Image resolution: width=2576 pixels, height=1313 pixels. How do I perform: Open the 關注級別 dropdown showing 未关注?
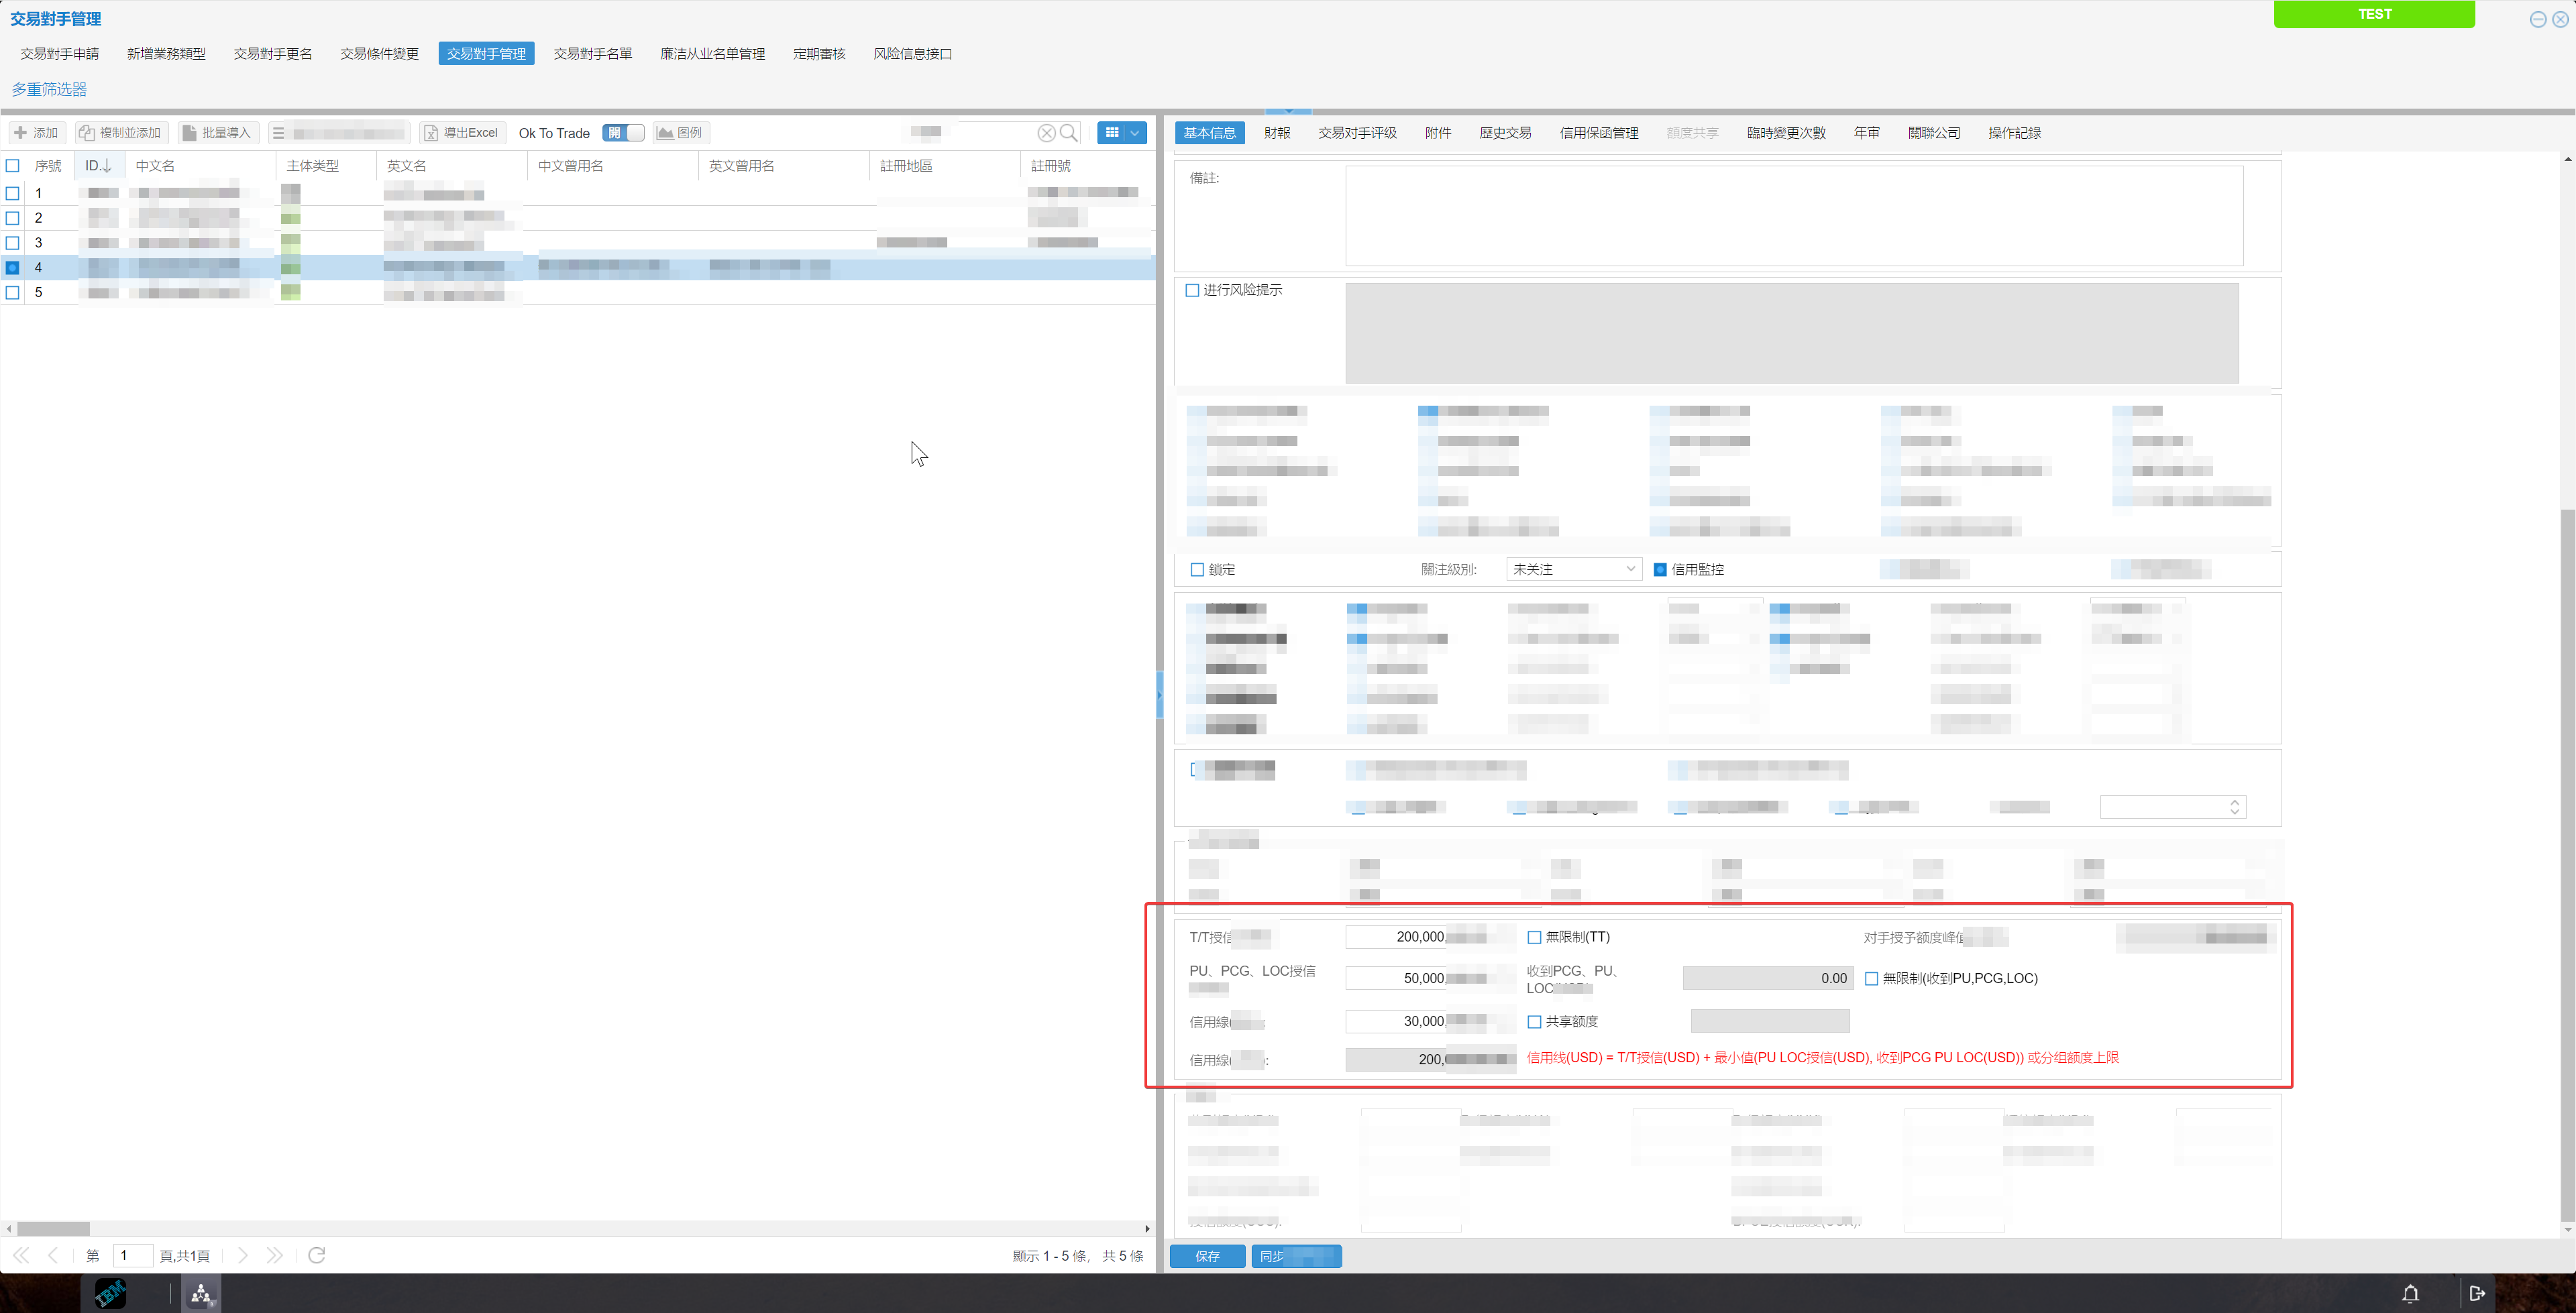(1574, 570)
